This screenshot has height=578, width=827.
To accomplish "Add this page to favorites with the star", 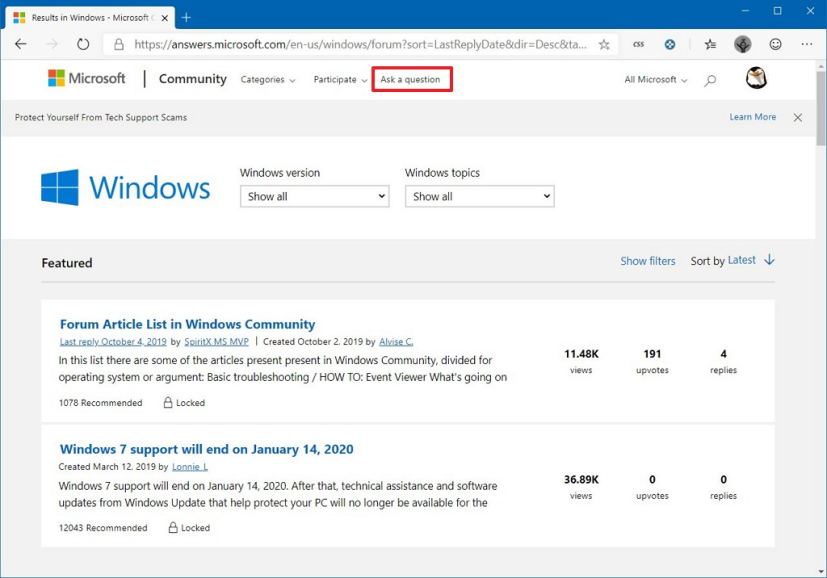I will tap(604, 44).
